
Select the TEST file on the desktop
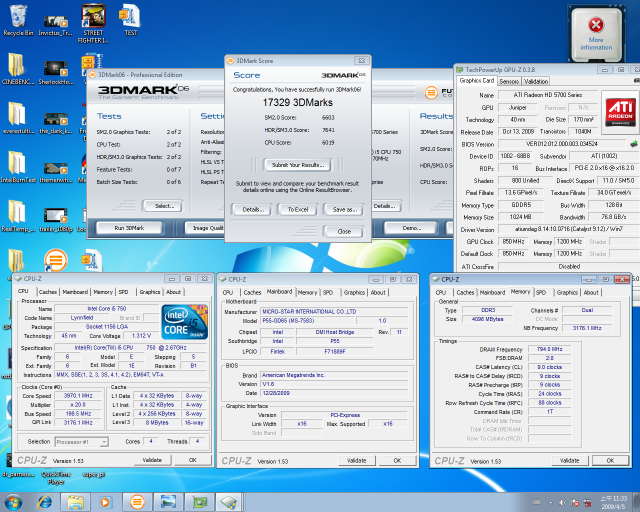tap(131, 20)
